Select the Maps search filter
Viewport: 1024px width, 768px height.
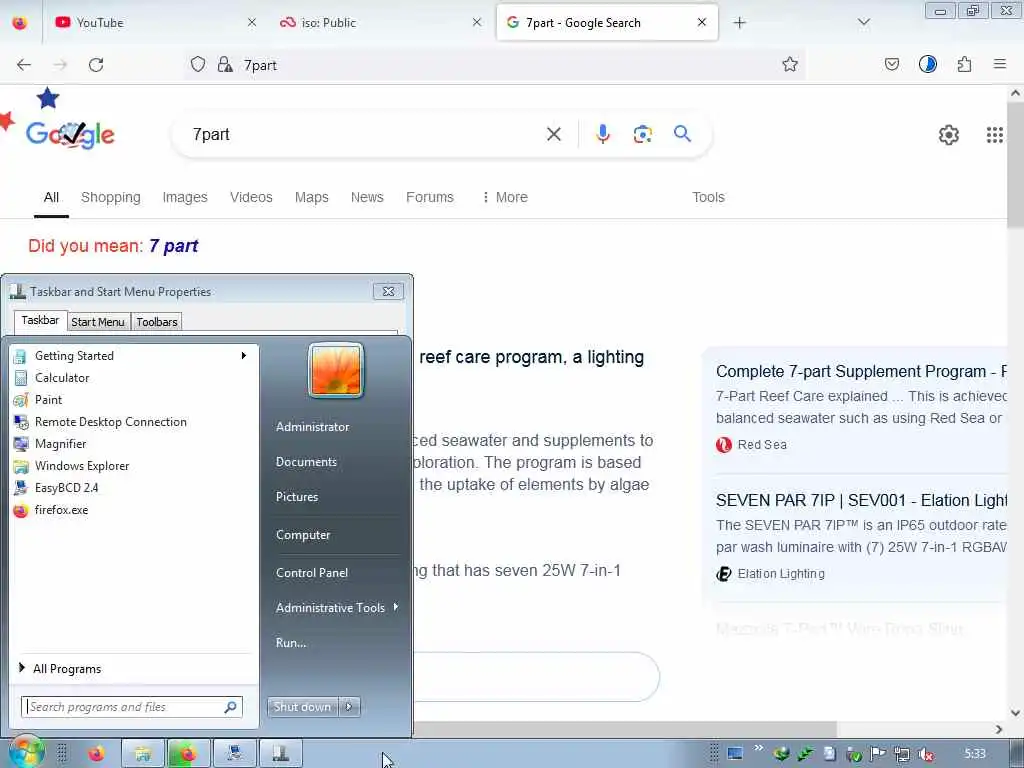click(x=312, y=197)
